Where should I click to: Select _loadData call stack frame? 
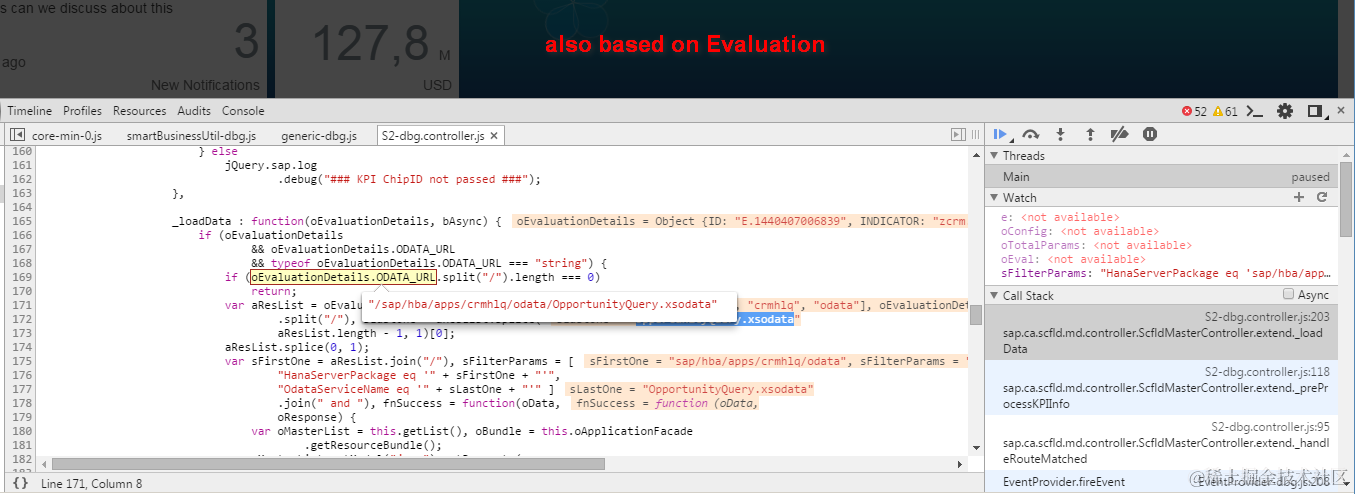tap(1162, 333)
